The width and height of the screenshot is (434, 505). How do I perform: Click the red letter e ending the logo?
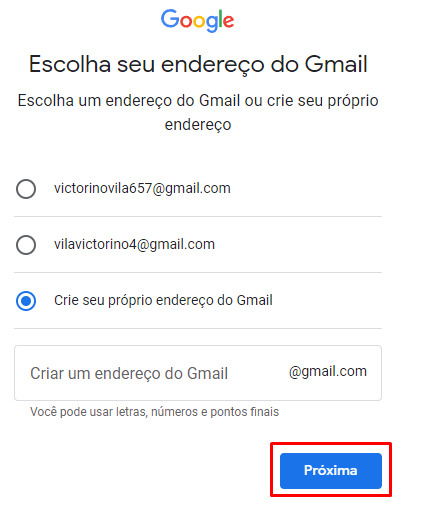[x=228, y=21]
